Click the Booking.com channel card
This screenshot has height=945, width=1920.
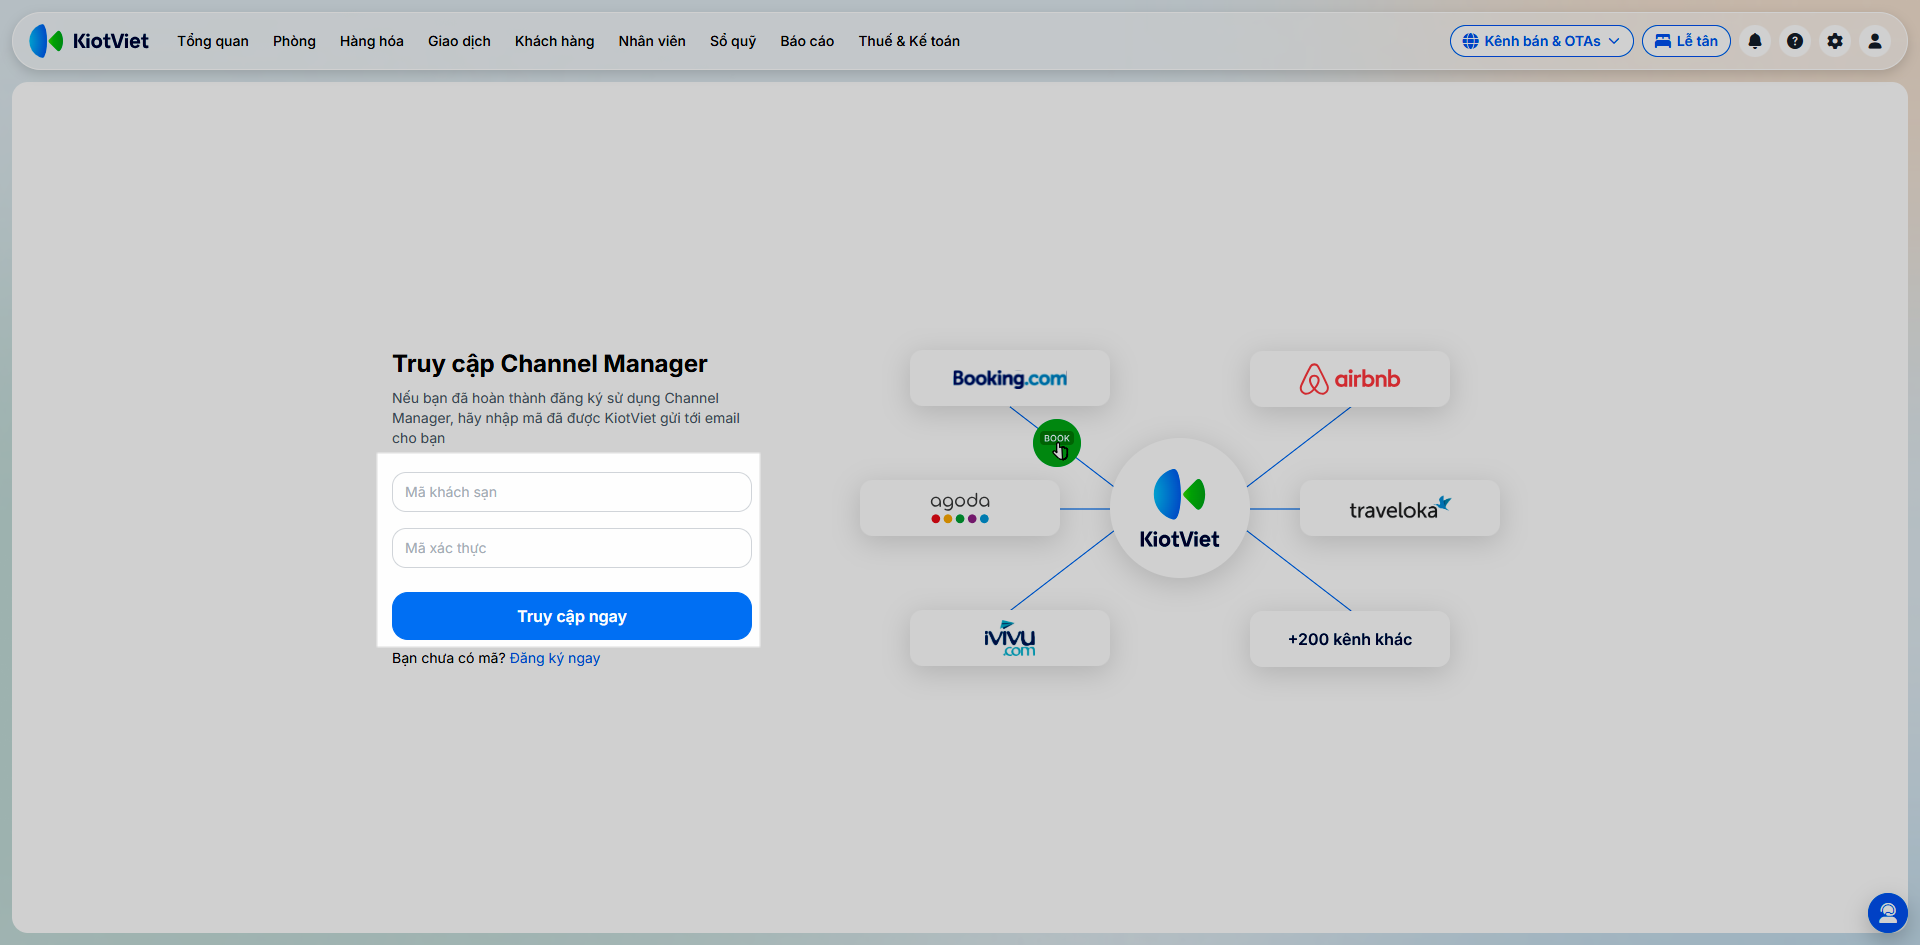coord(1010,378)
